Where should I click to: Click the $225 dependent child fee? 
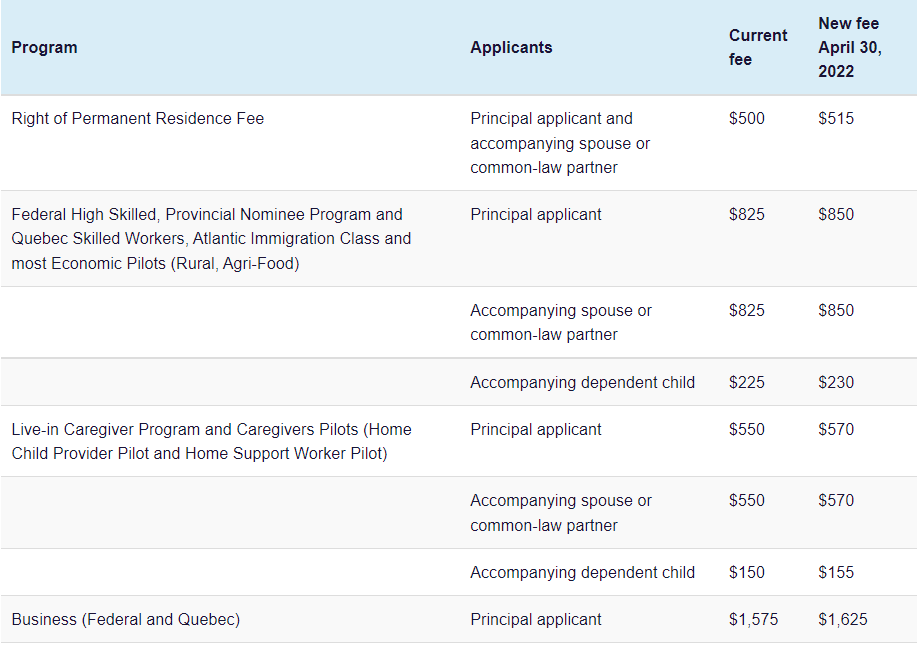[747, 382]
